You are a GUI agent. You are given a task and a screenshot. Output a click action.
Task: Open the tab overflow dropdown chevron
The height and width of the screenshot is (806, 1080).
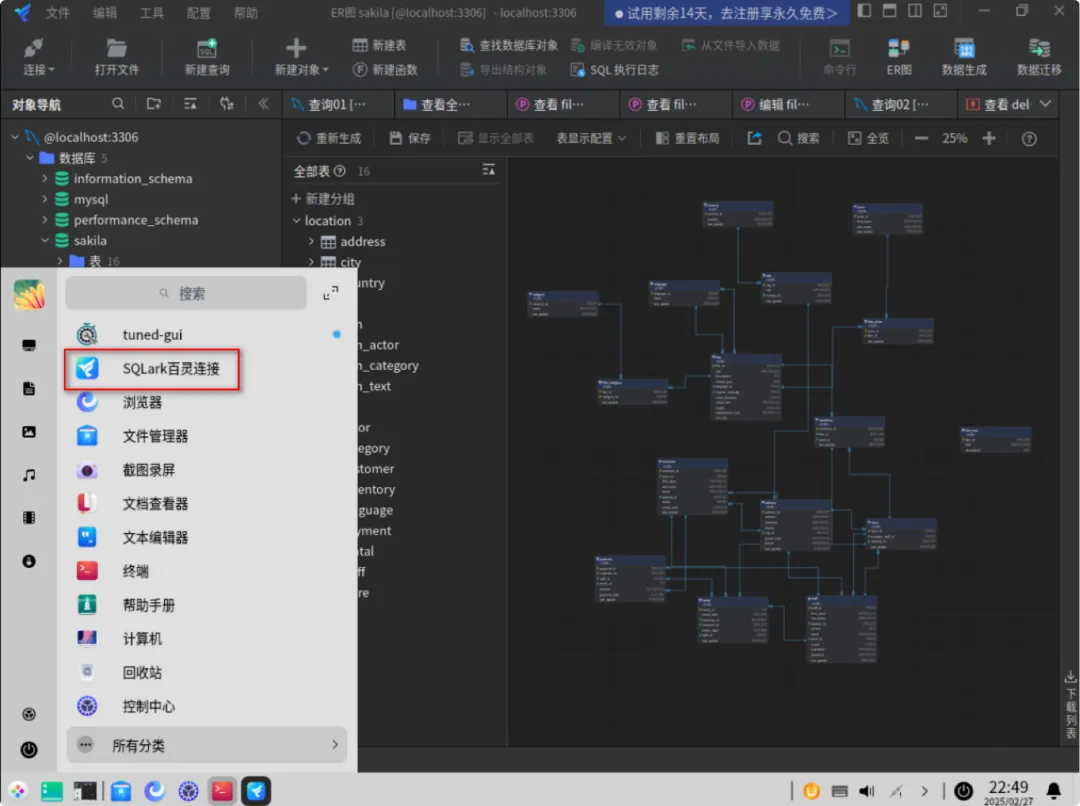(1046, 104)
